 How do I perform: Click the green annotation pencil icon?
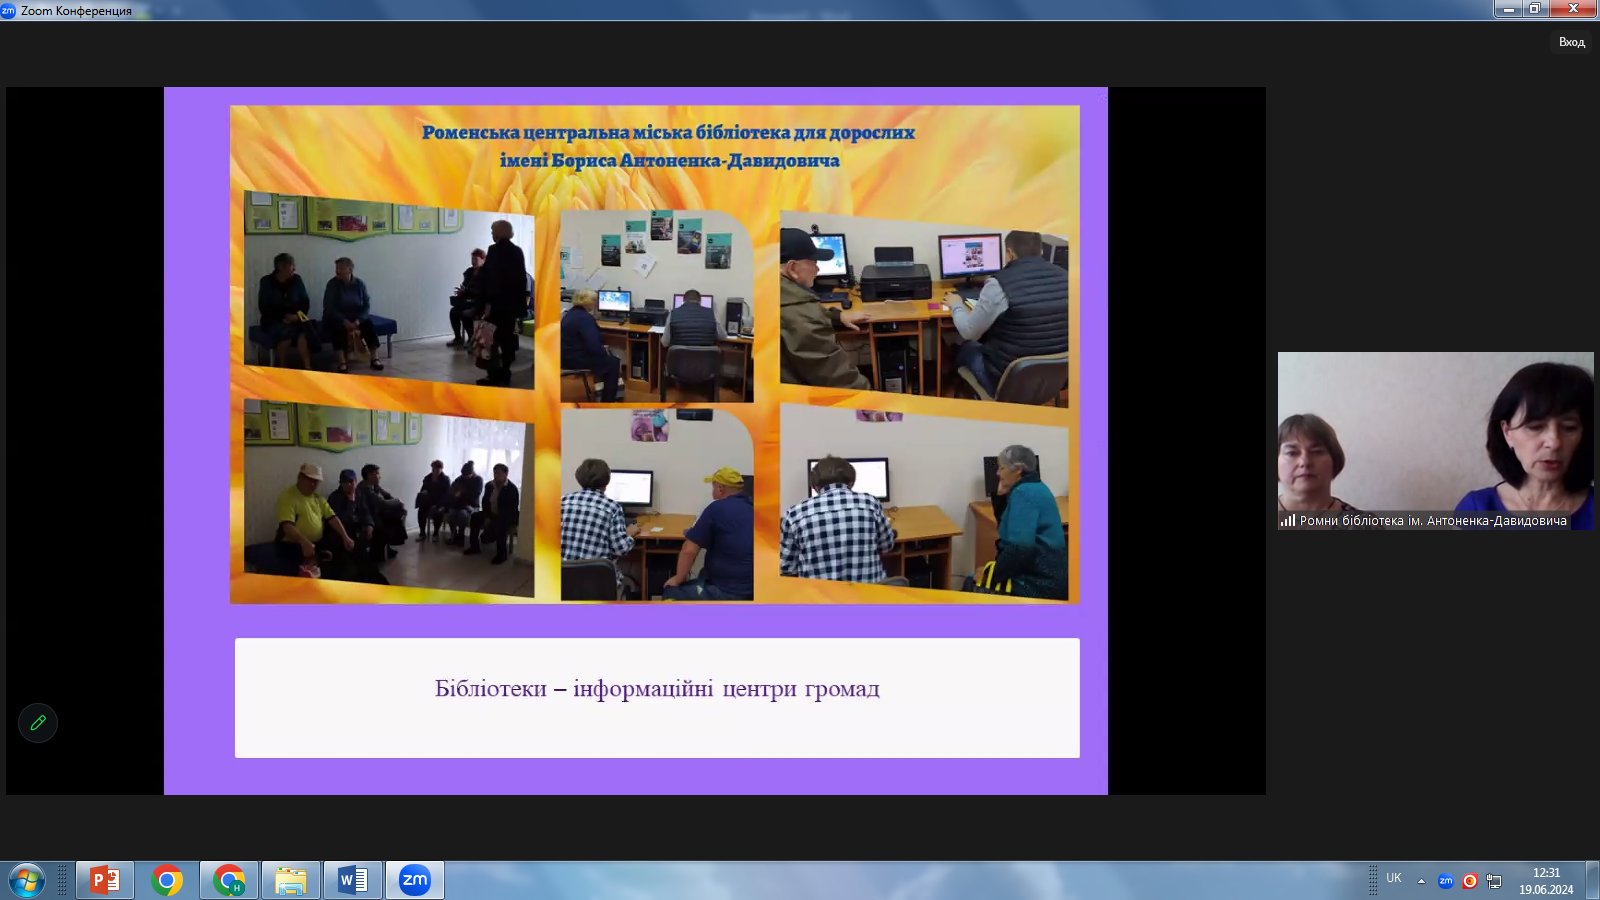tap(38, 723)
